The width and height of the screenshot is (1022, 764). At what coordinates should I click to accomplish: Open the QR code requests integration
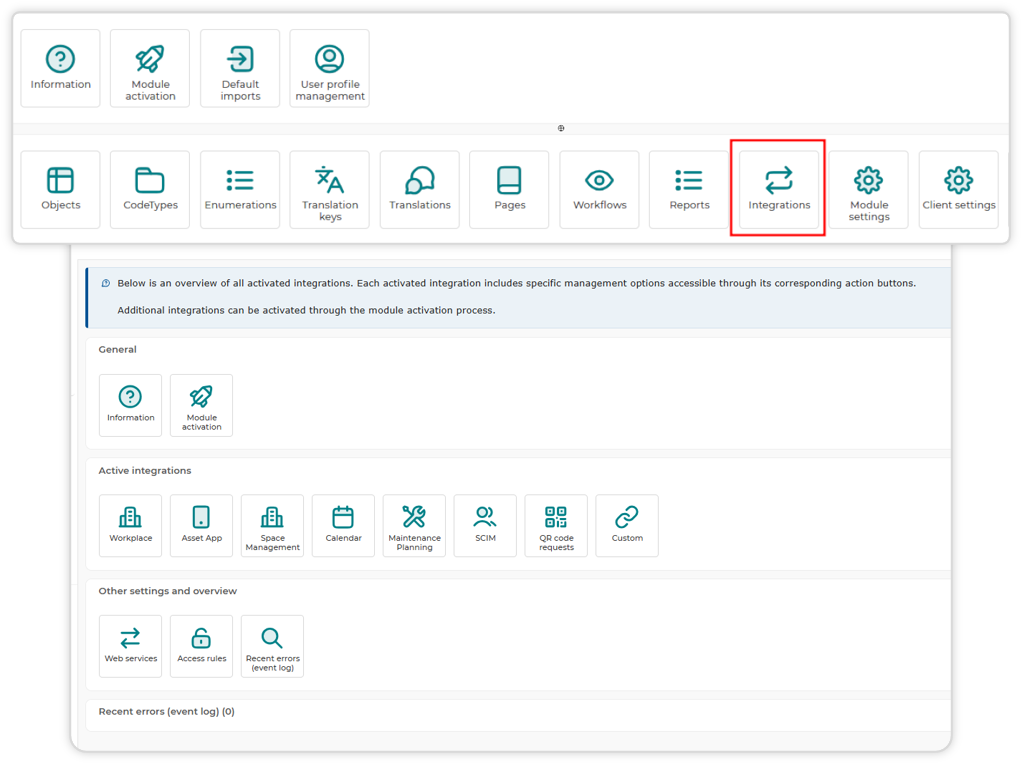pyautogui.click(x=556, y=525)
